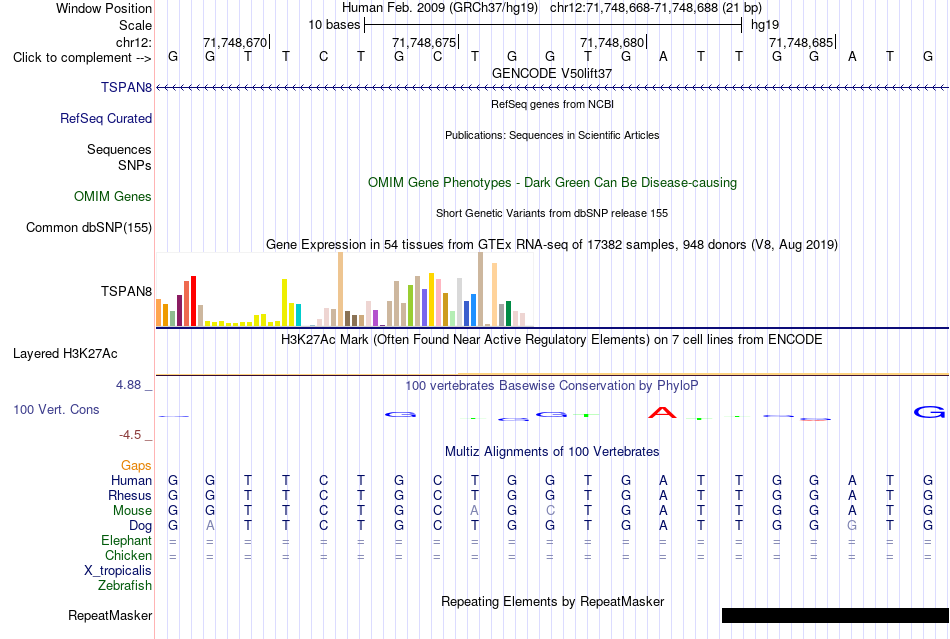Click the hg19 label beside the scale
950x639 pixels.
tap(765, 25)
